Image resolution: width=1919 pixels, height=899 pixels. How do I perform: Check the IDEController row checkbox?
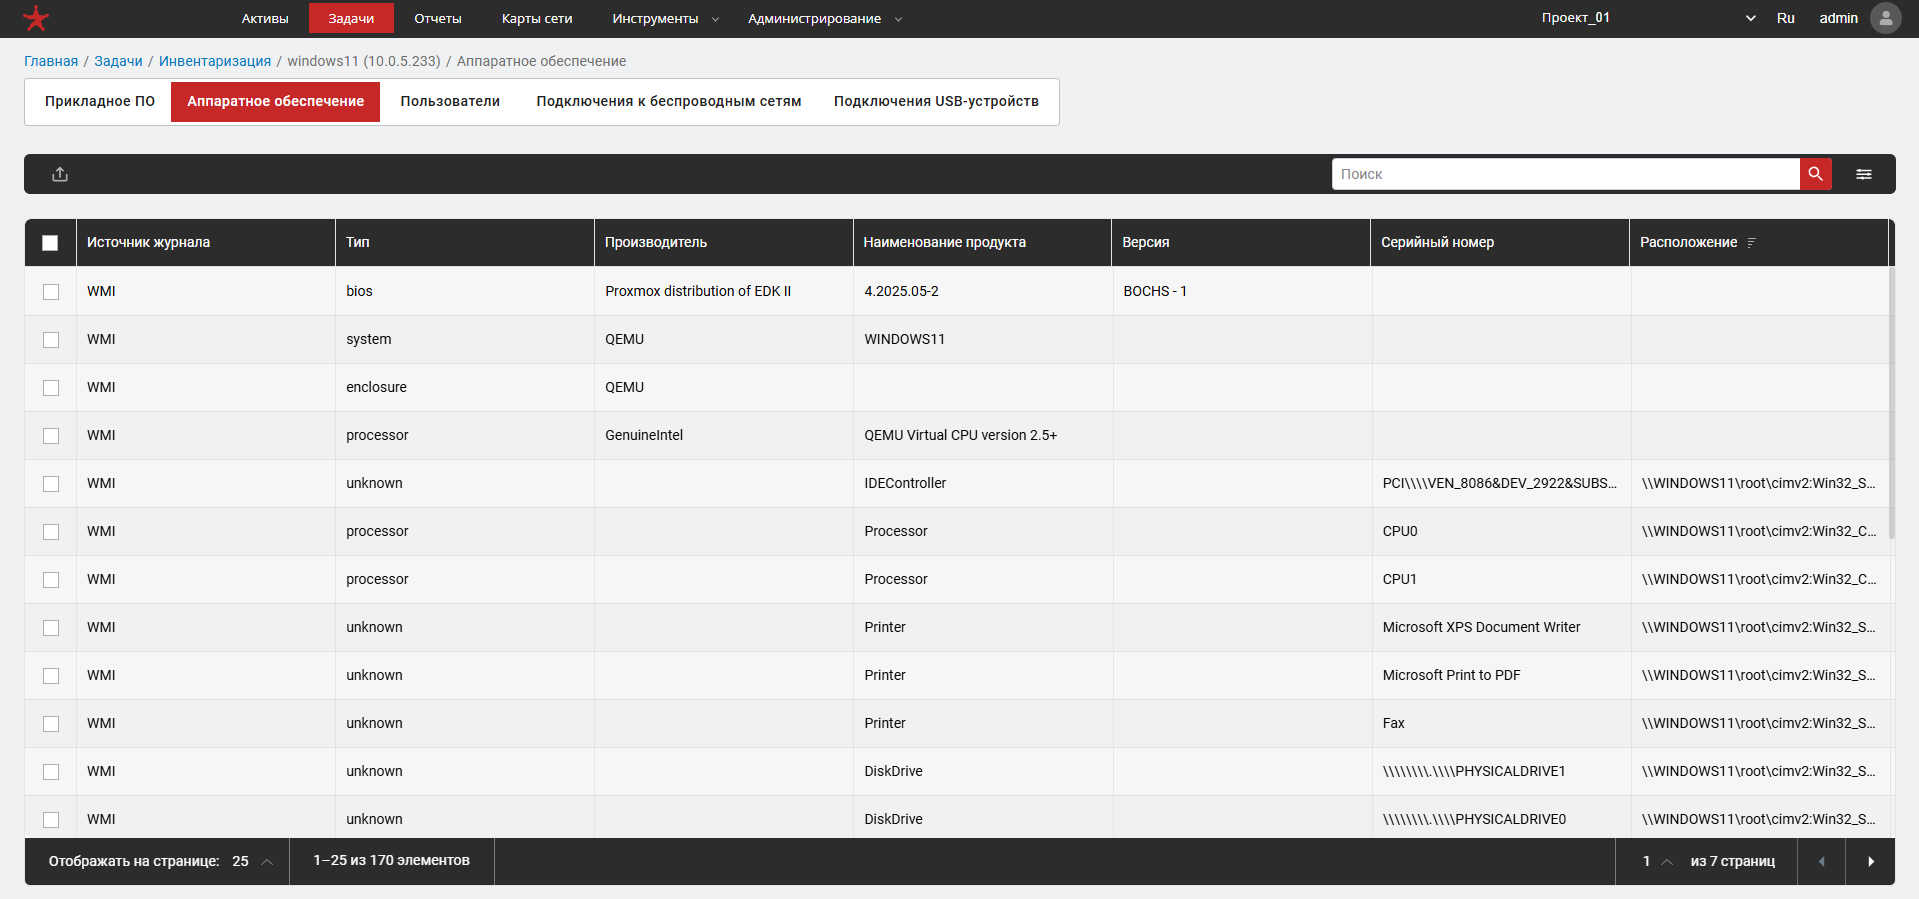point(51,484)
